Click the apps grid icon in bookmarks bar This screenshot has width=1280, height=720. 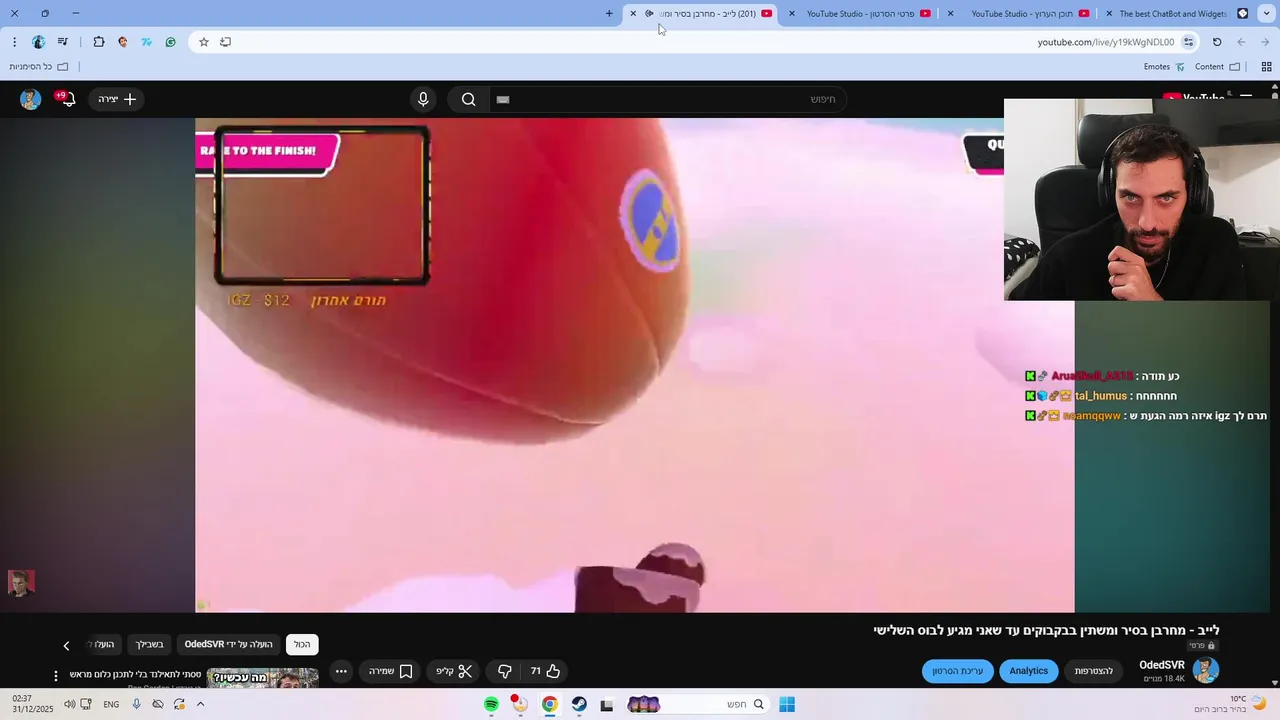coord(1266,67)
